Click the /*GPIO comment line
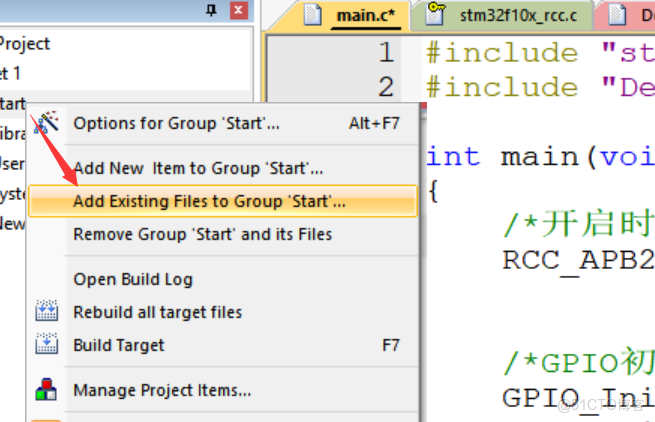The width and height of the screenshot is (655, 422). point(579,362)
